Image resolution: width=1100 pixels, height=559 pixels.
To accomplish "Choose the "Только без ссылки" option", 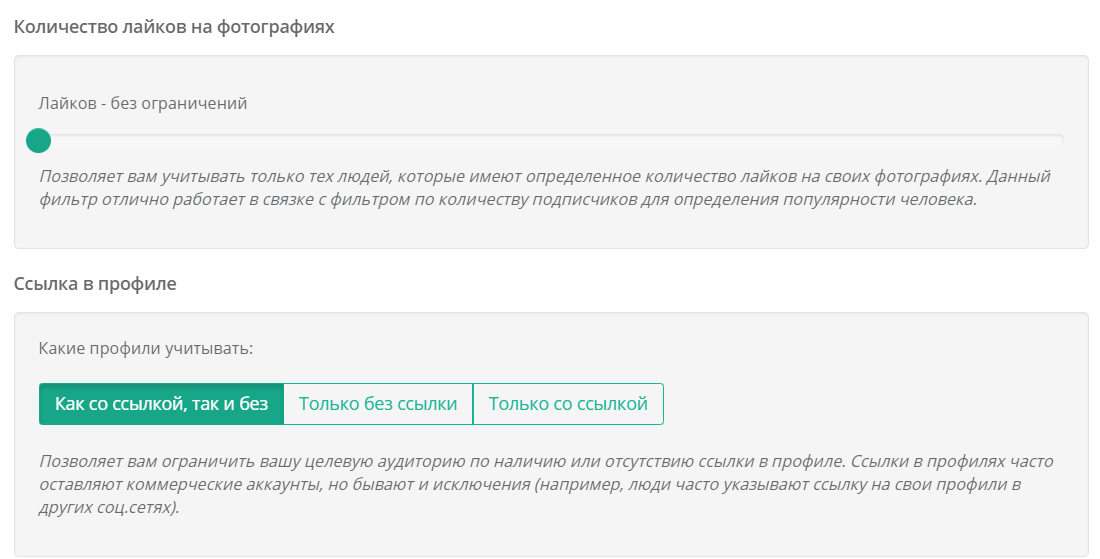I will click(378, 404).
